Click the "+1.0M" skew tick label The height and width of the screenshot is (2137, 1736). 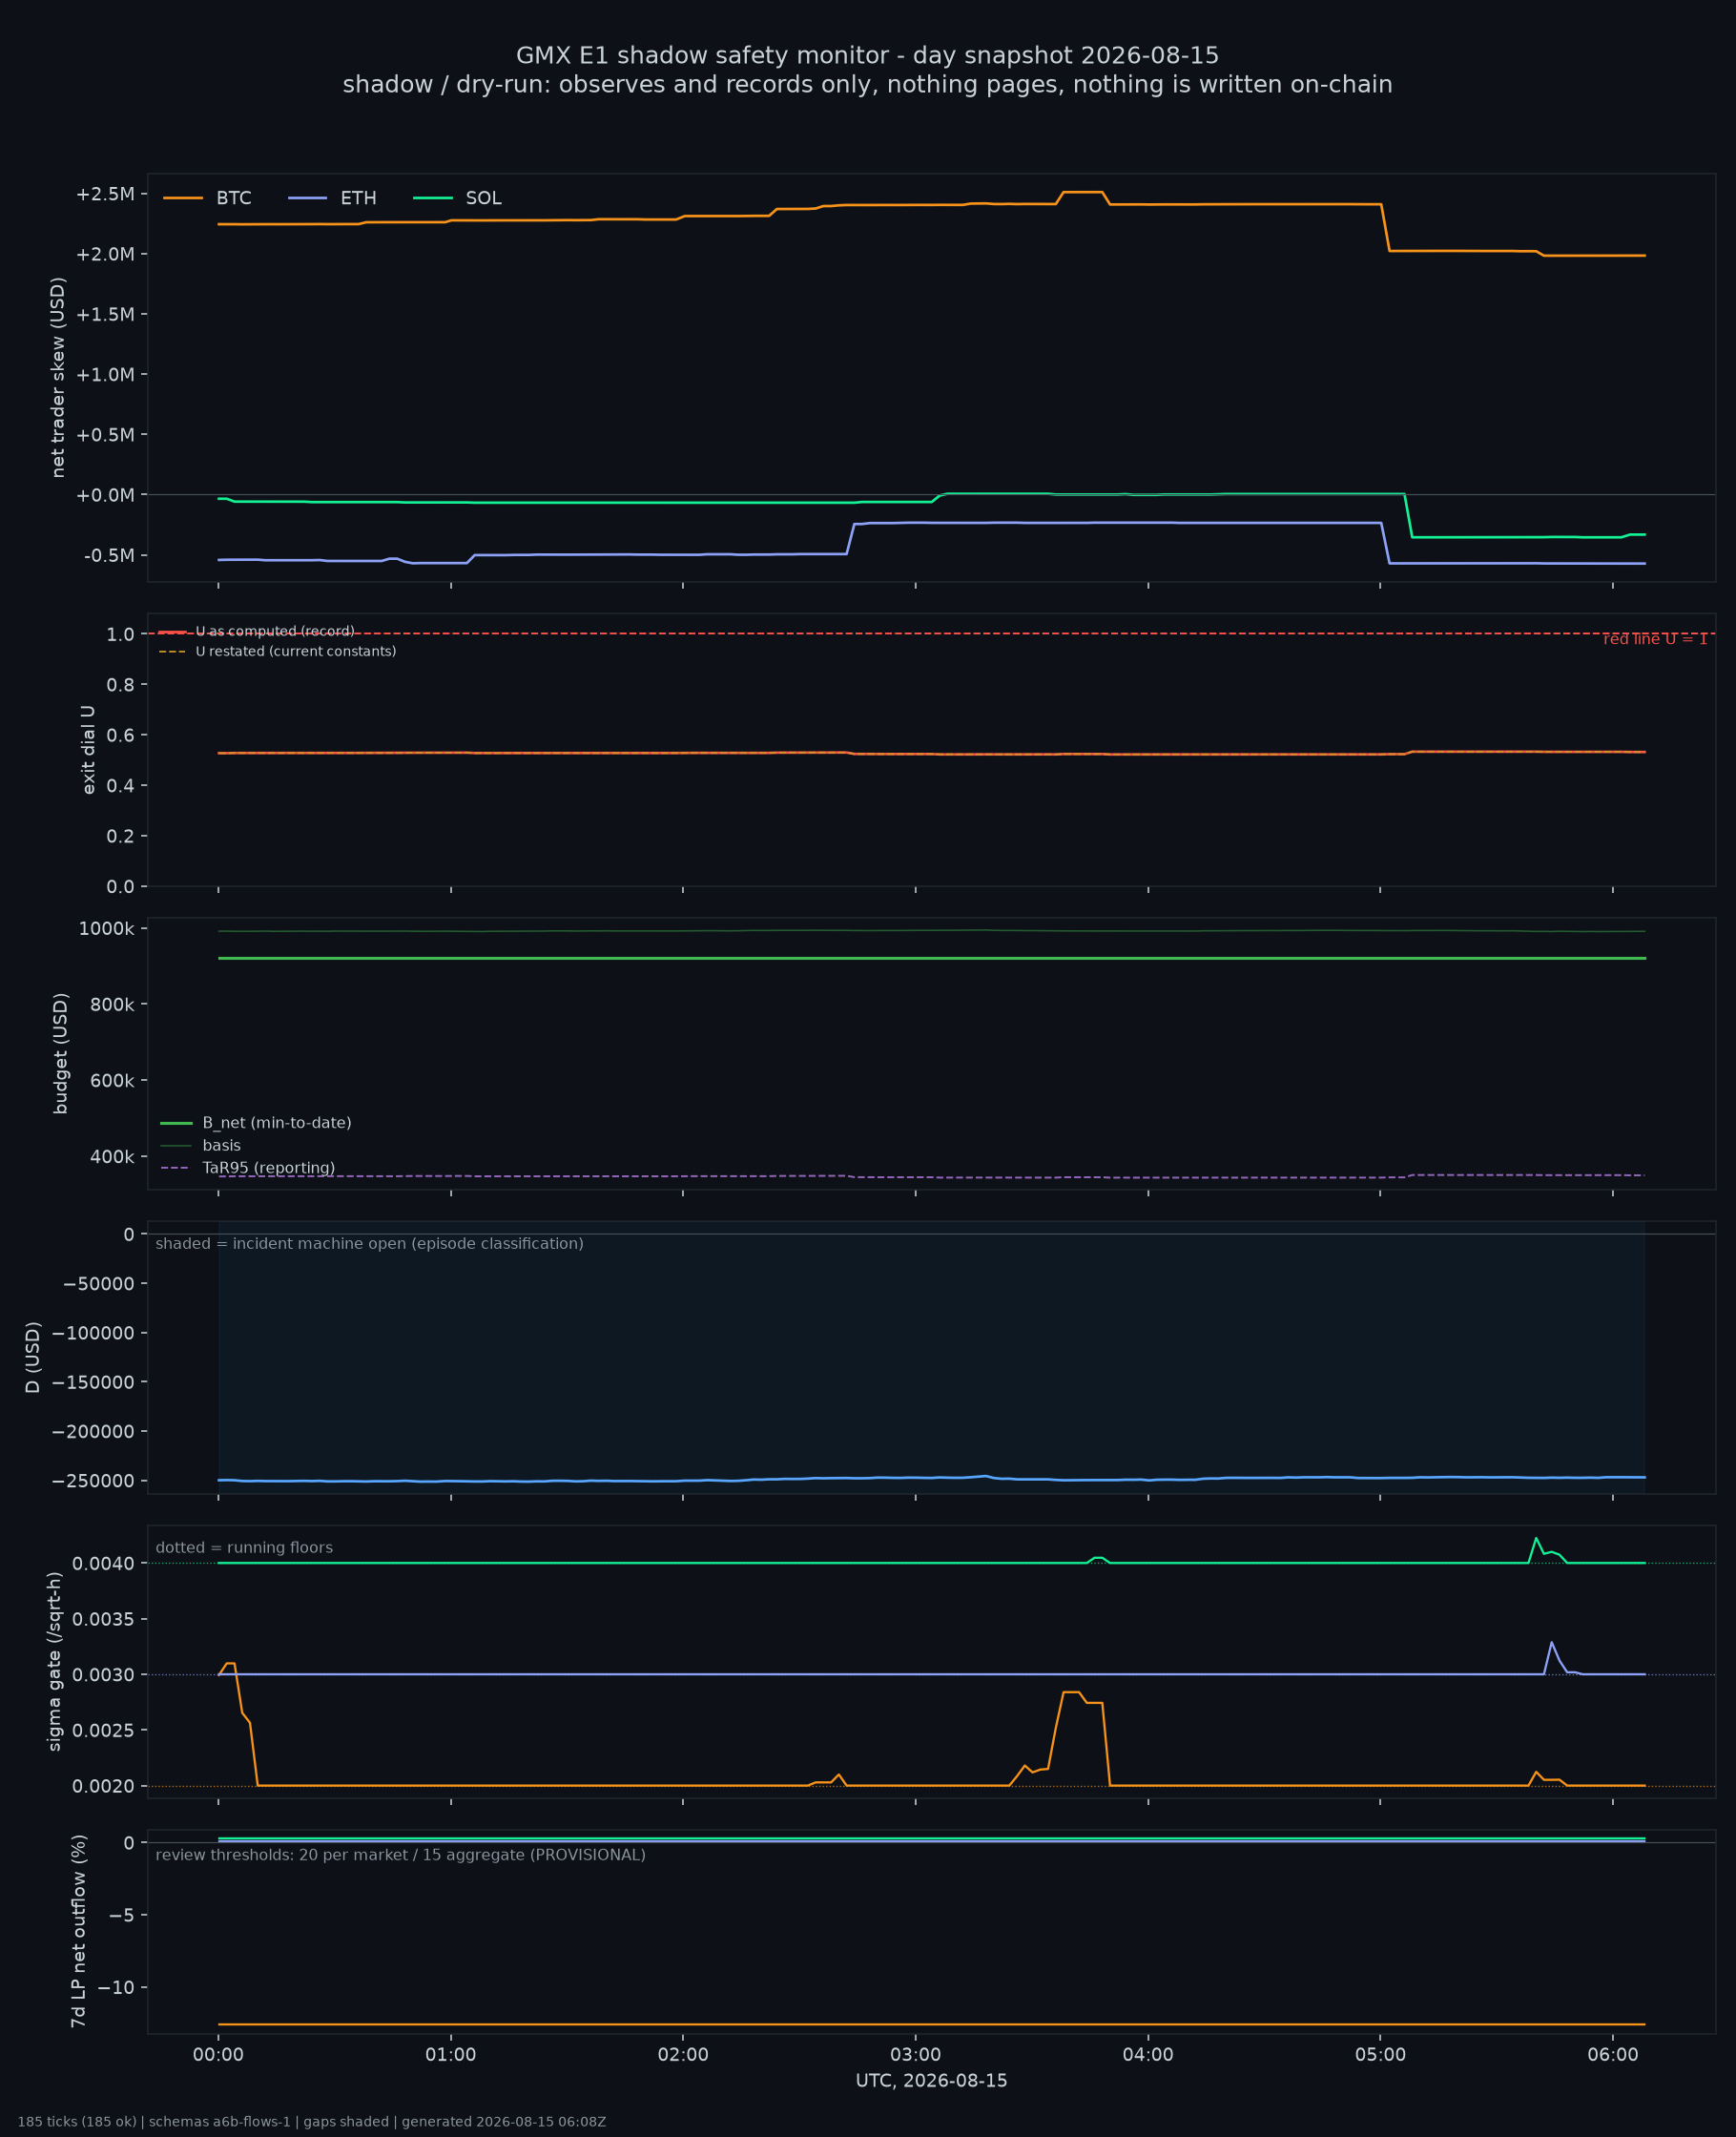click(105, 375)
